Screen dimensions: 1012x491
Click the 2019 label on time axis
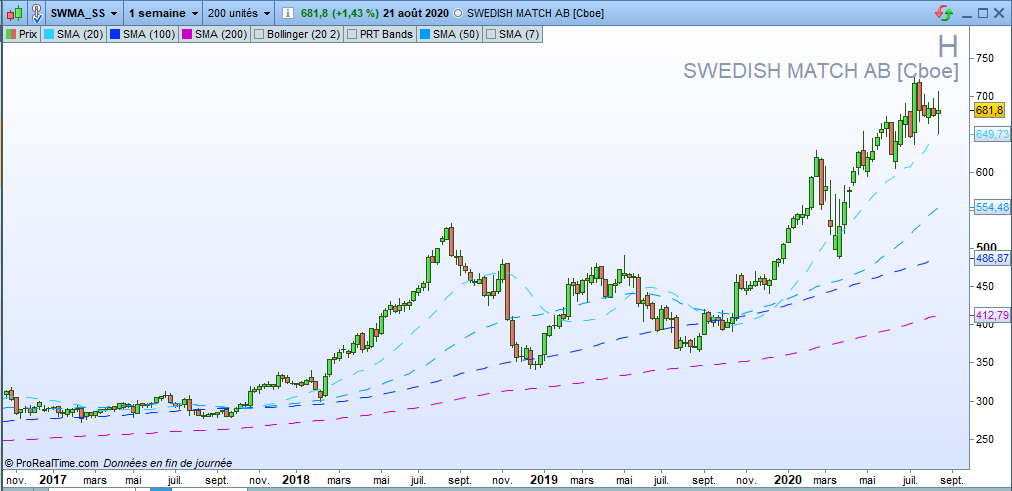coord(543,481)
